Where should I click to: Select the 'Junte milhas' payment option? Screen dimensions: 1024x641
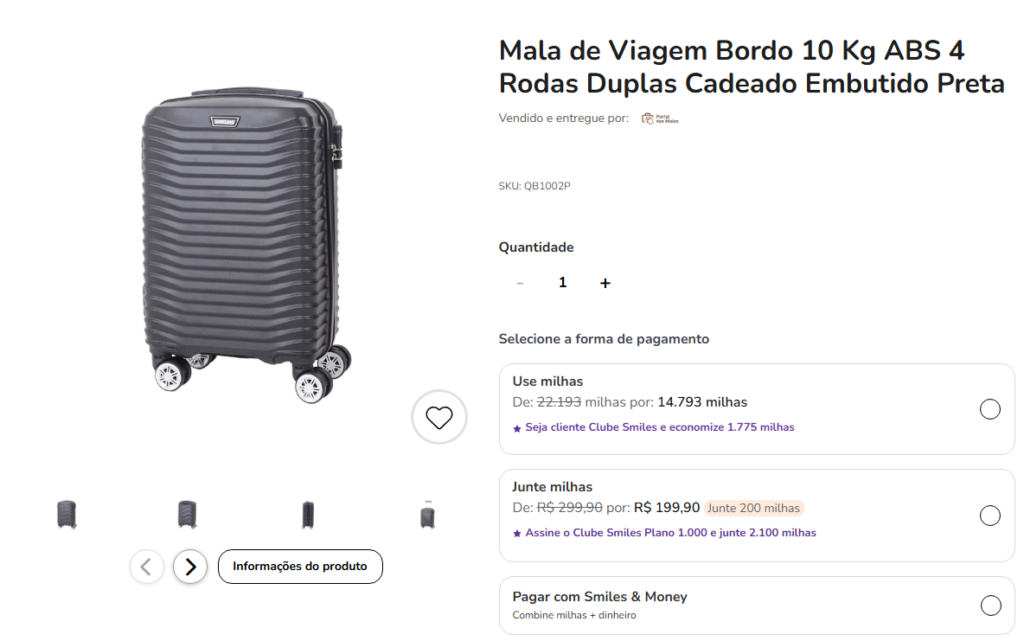pyautogui.click(x=989, y=515)
